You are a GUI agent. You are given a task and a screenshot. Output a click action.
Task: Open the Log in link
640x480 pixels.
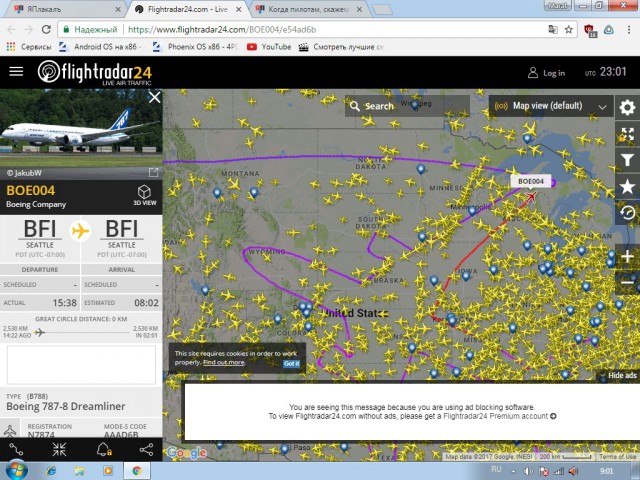tap(547, 73)
